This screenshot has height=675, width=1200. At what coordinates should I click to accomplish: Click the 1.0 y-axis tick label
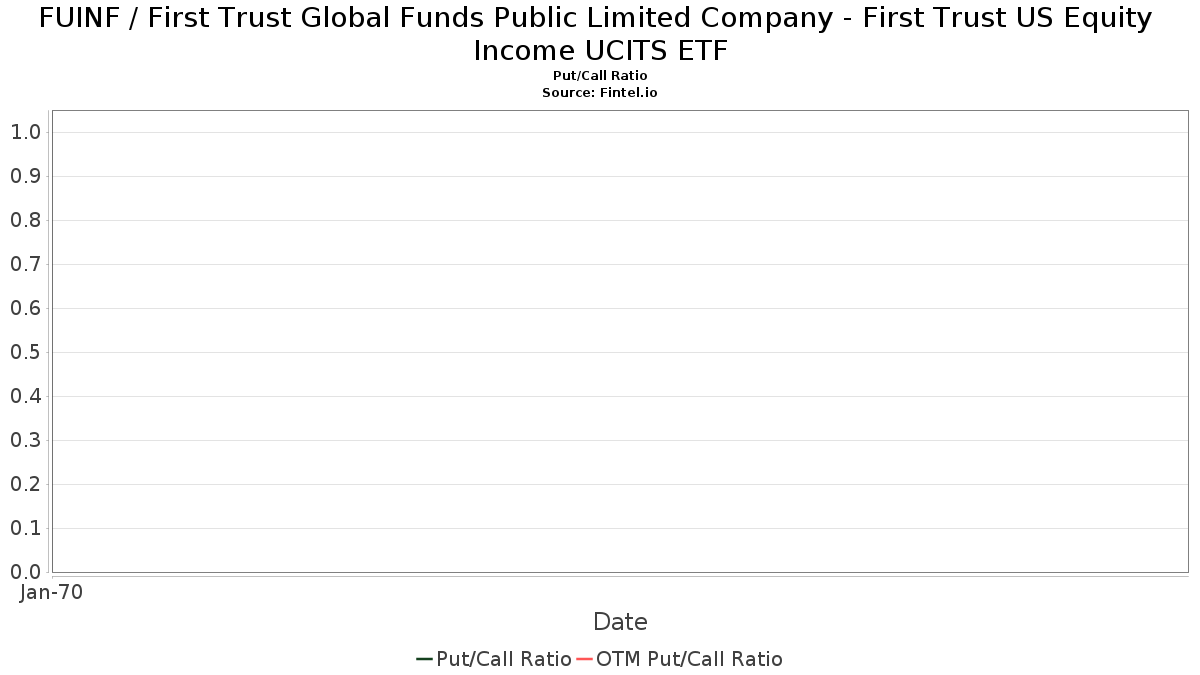[25, 132]
